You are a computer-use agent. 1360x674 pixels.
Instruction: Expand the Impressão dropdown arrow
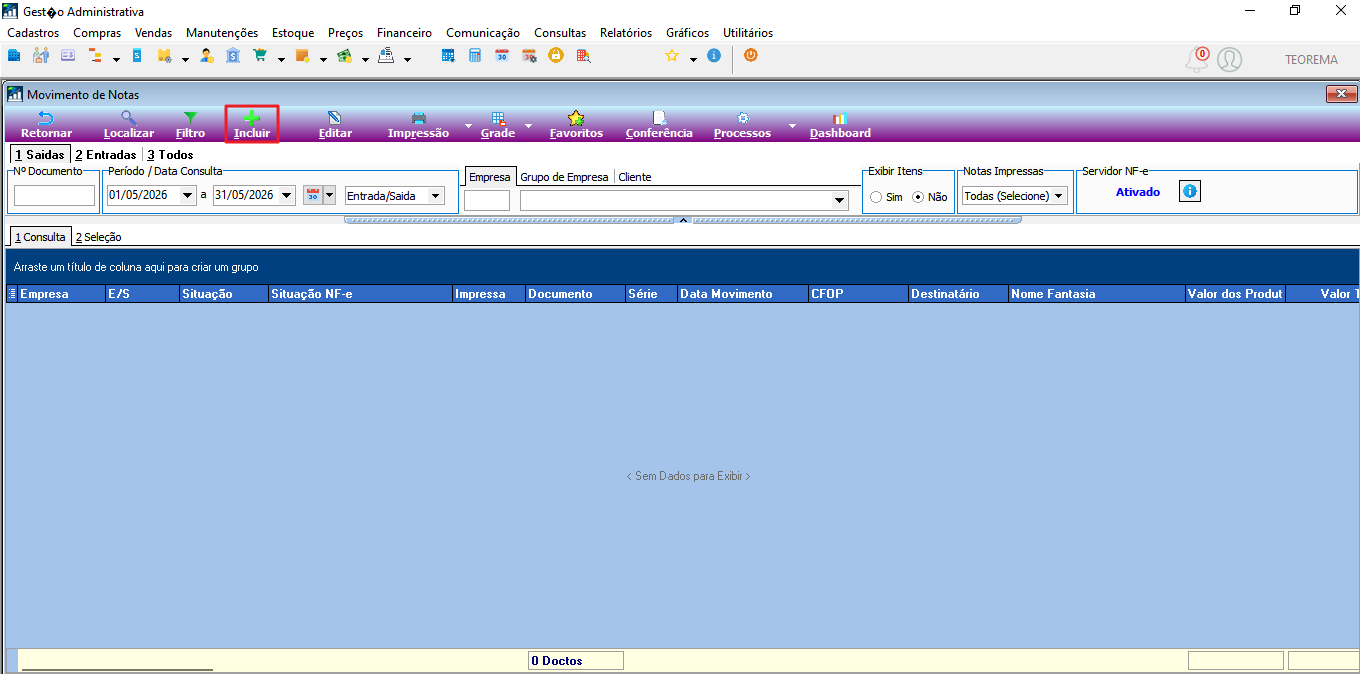(x=468, y=126)
